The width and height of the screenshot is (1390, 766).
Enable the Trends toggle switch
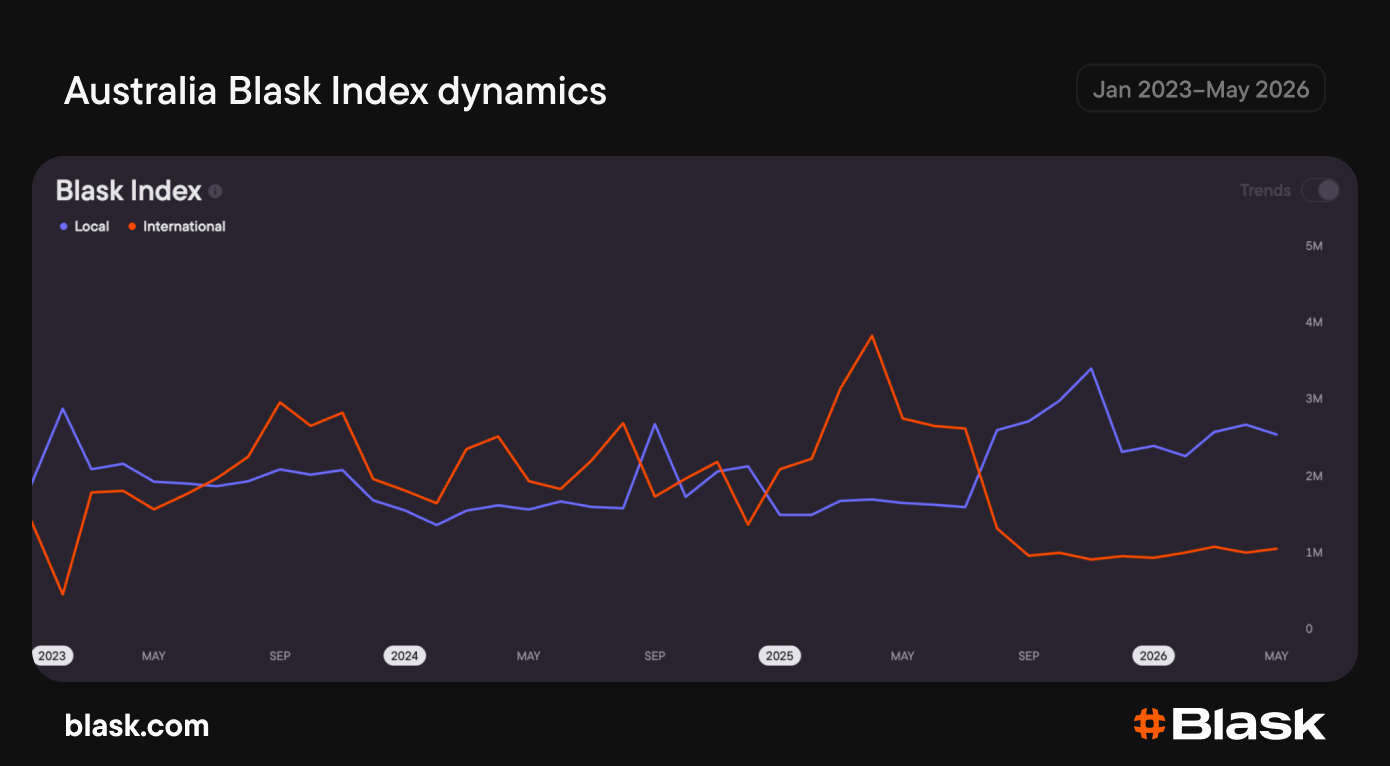[x=1320, y=190]
